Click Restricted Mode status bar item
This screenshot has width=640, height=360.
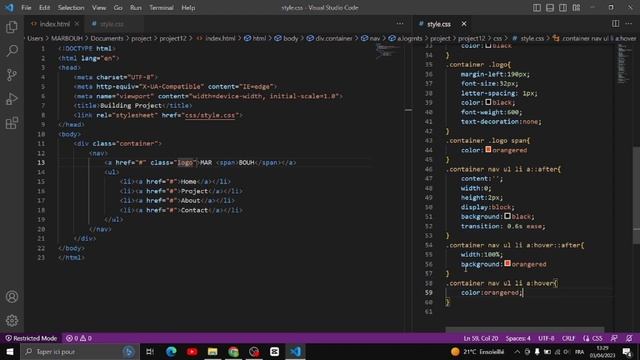tap(31, 338)
